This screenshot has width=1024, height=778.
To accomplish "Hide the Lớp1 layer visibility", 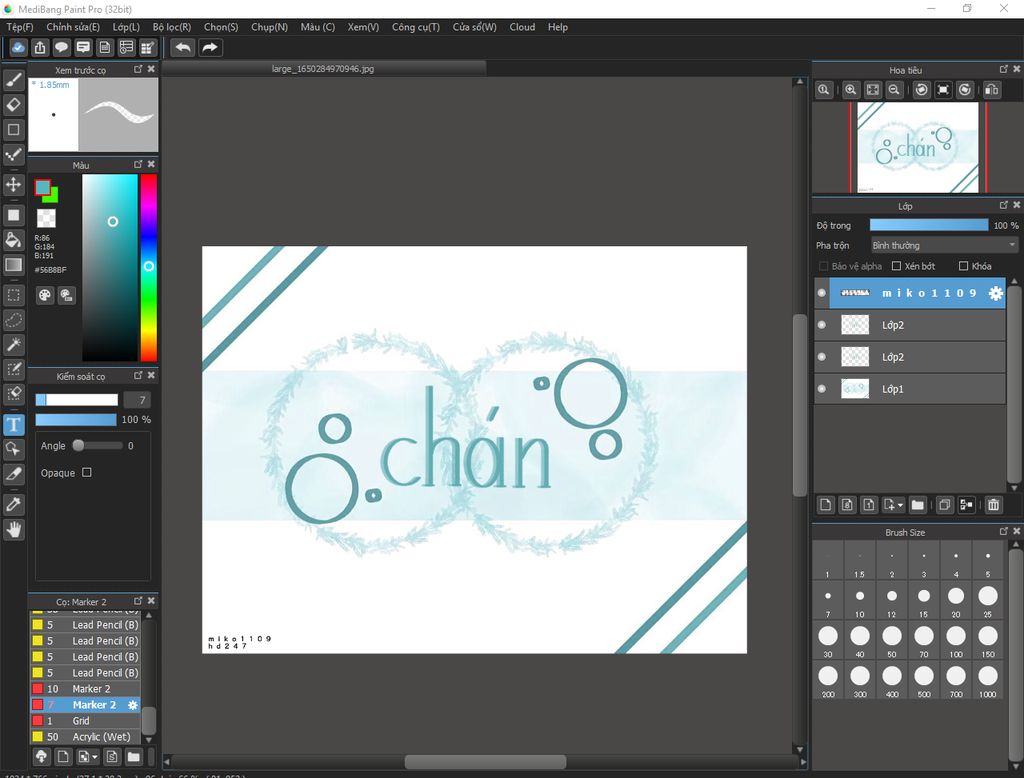I will pyautogui.click(x=822, y=389).
